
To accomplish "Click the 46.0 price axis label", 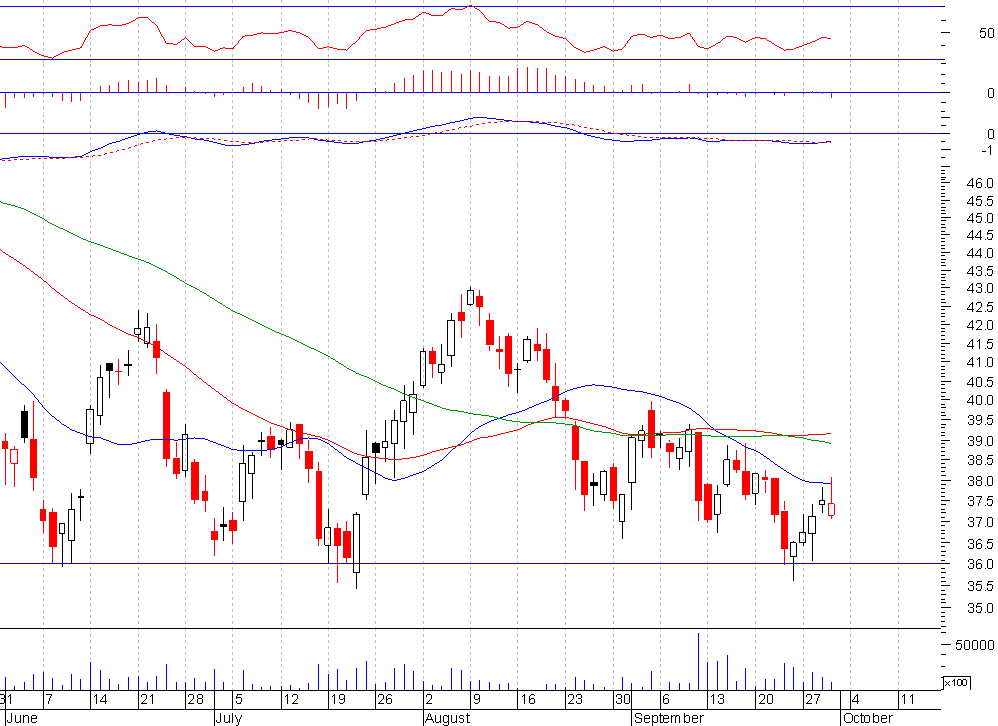I will [980, 183].
